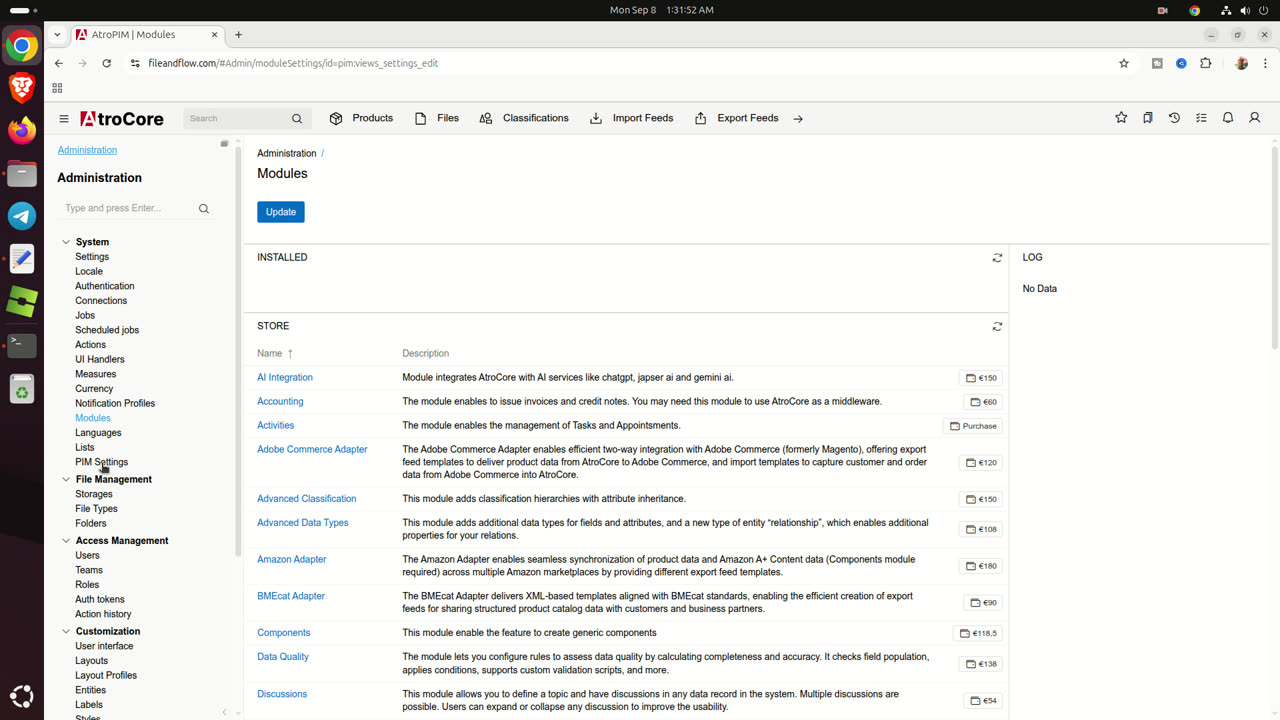Image resolution: width=1280 pixels, height=720 pixels.
Task: Open Telegram from the Ubuntu dock
Action: click(x=22, y=216)
